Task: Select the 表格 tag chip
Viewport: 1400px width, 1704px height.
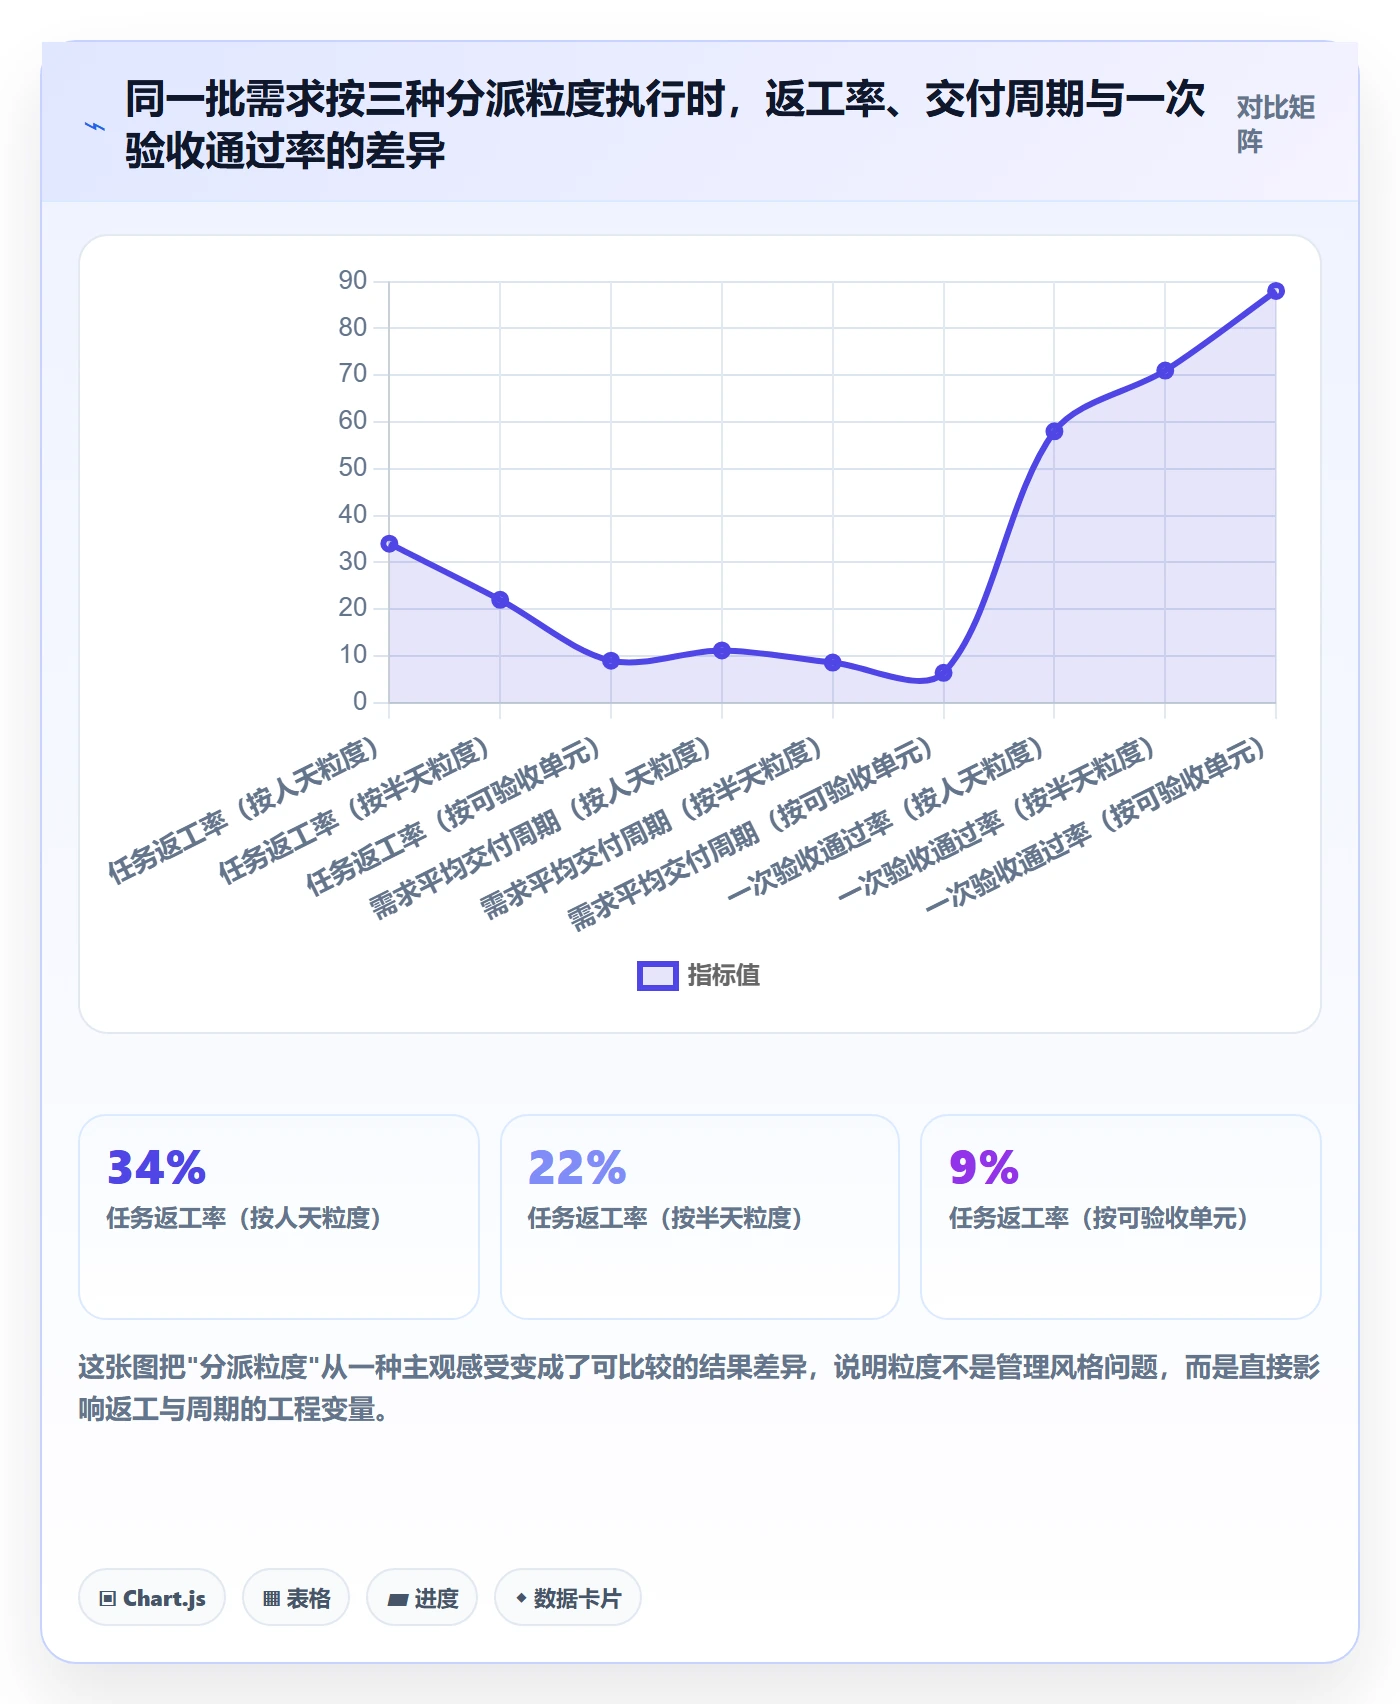Action: (x=296, y=1597)
